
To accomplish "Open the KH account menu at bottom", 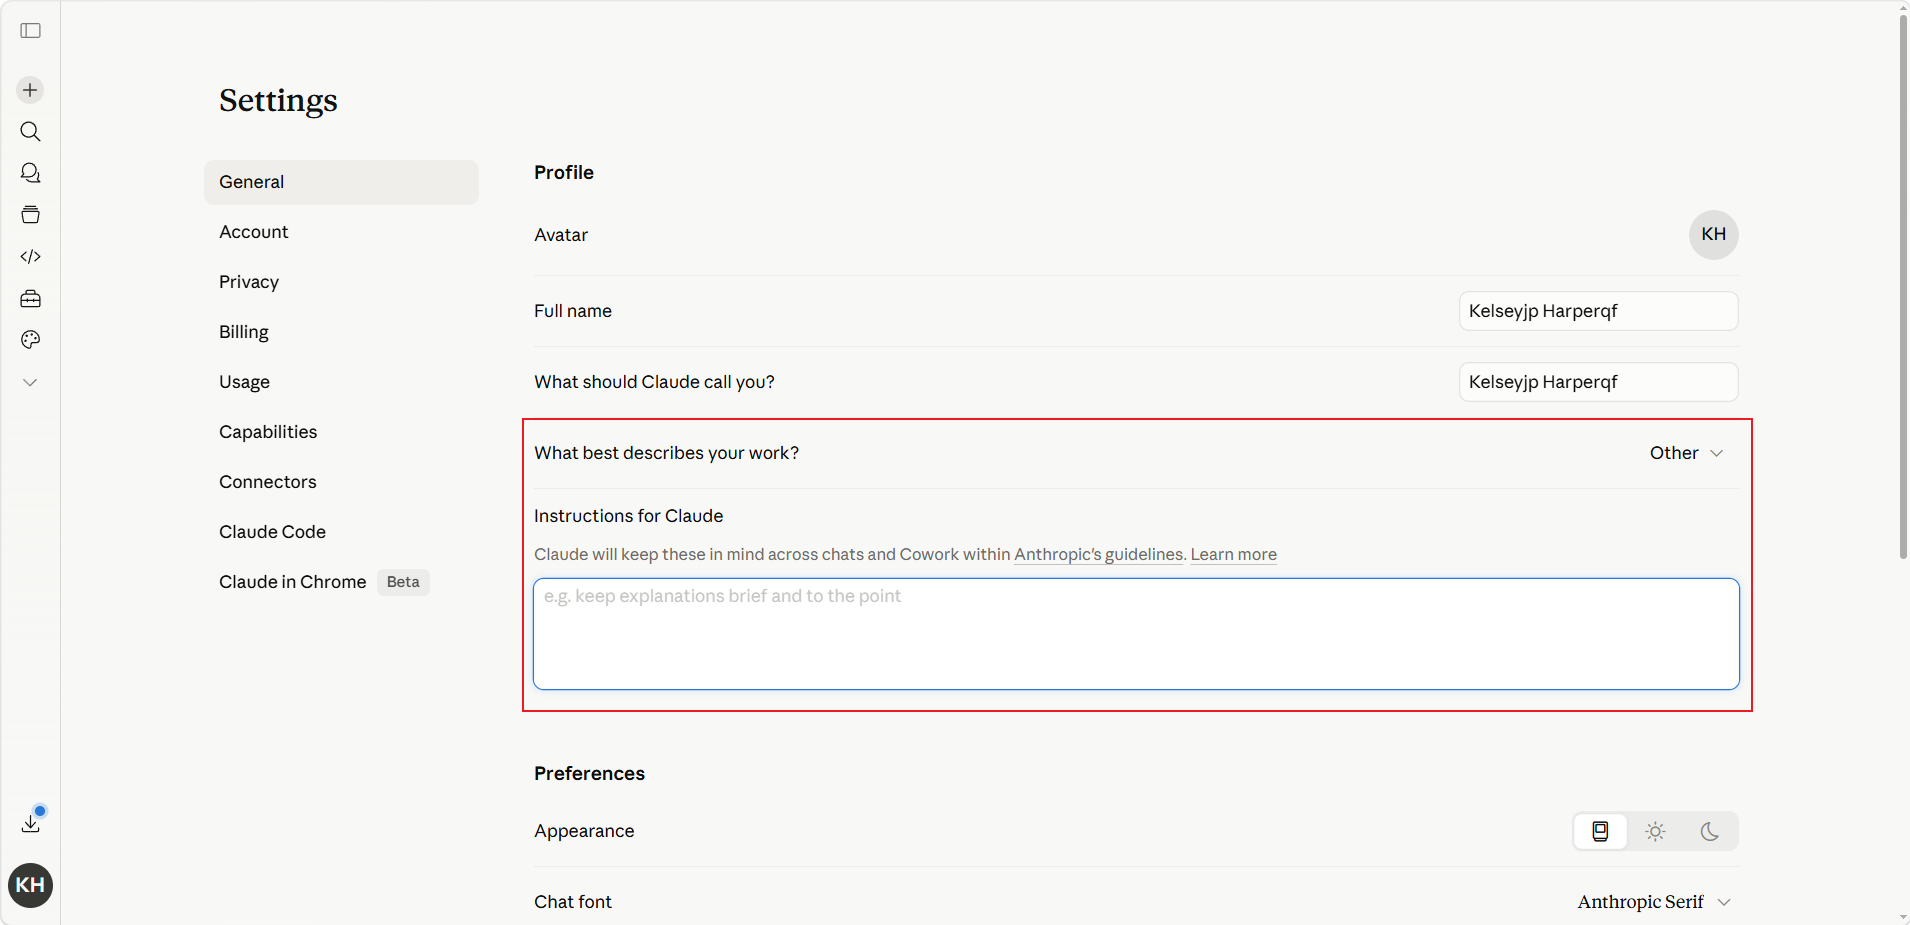I will click(x=30, y=885).
